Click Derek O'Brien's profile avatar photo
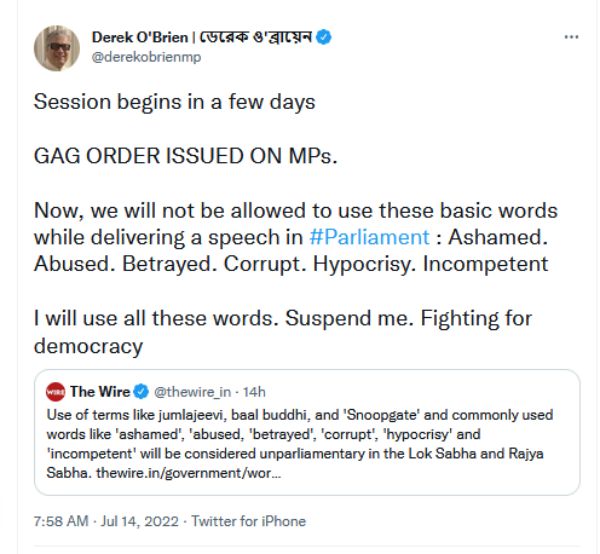600x554 pixels. 57,47
